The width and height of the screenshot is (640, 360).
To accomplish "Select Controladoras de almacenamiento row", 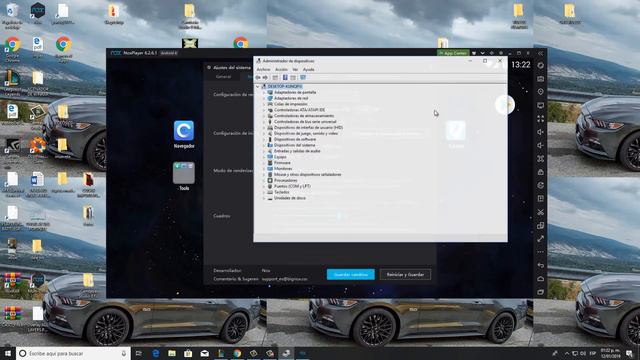I will click(x=304, y=116).
